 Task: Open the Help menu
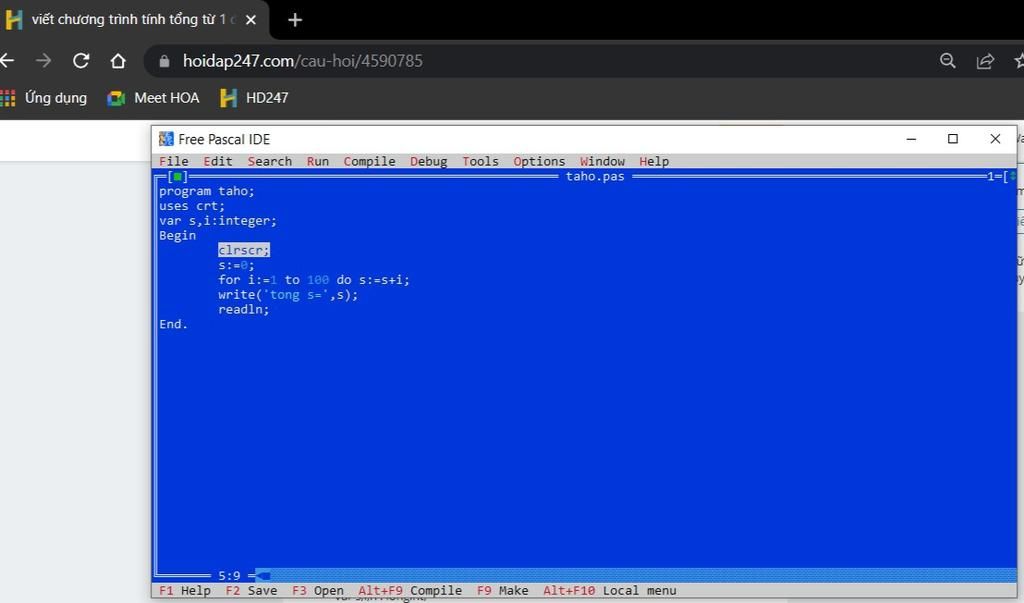(654, 161)
